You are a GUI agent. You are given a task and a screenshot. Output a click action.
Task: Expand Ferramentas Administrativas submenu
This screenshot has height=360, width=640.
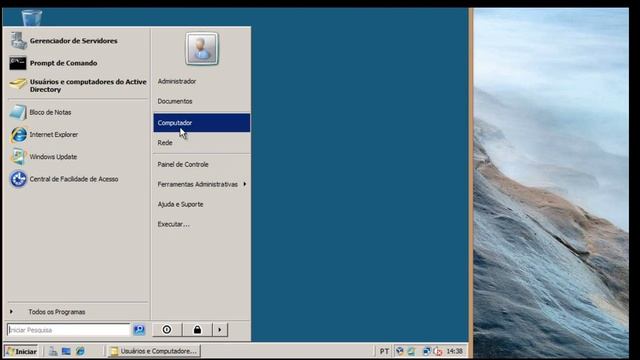tap(202, 184)
